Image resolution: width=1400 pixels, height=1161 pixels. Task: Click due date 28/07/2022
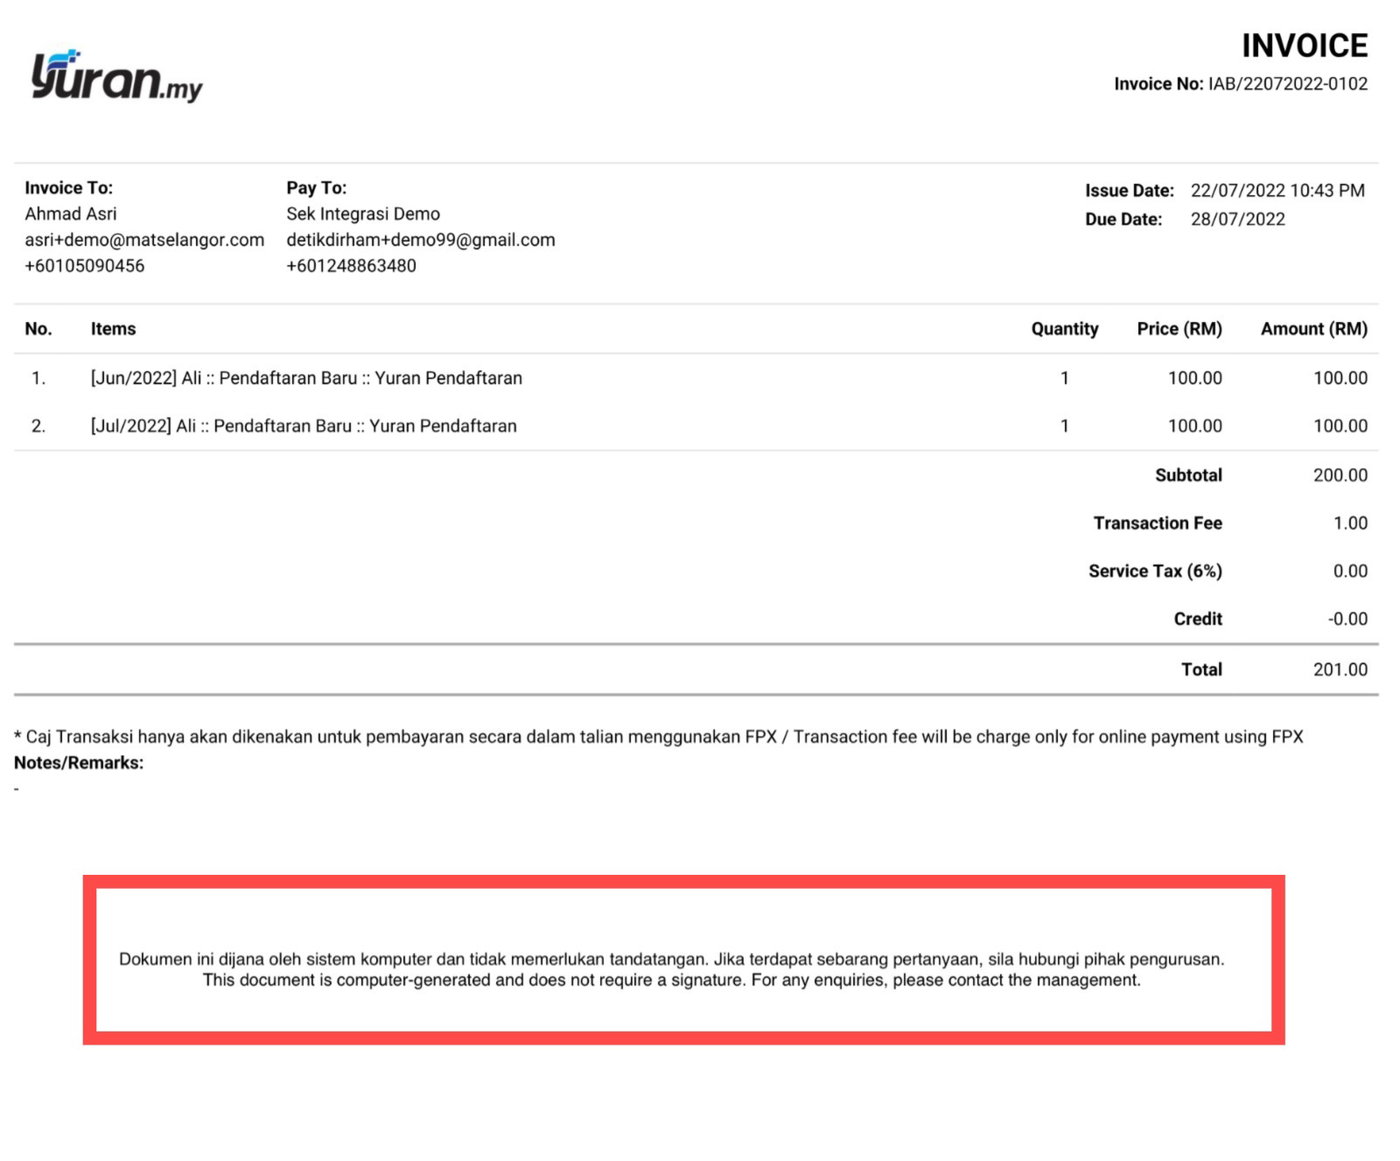pos(1238,219)
